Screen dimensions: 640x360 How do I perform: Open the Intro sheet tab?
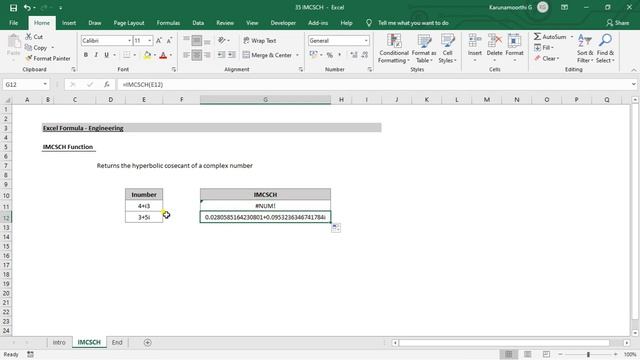59,342
